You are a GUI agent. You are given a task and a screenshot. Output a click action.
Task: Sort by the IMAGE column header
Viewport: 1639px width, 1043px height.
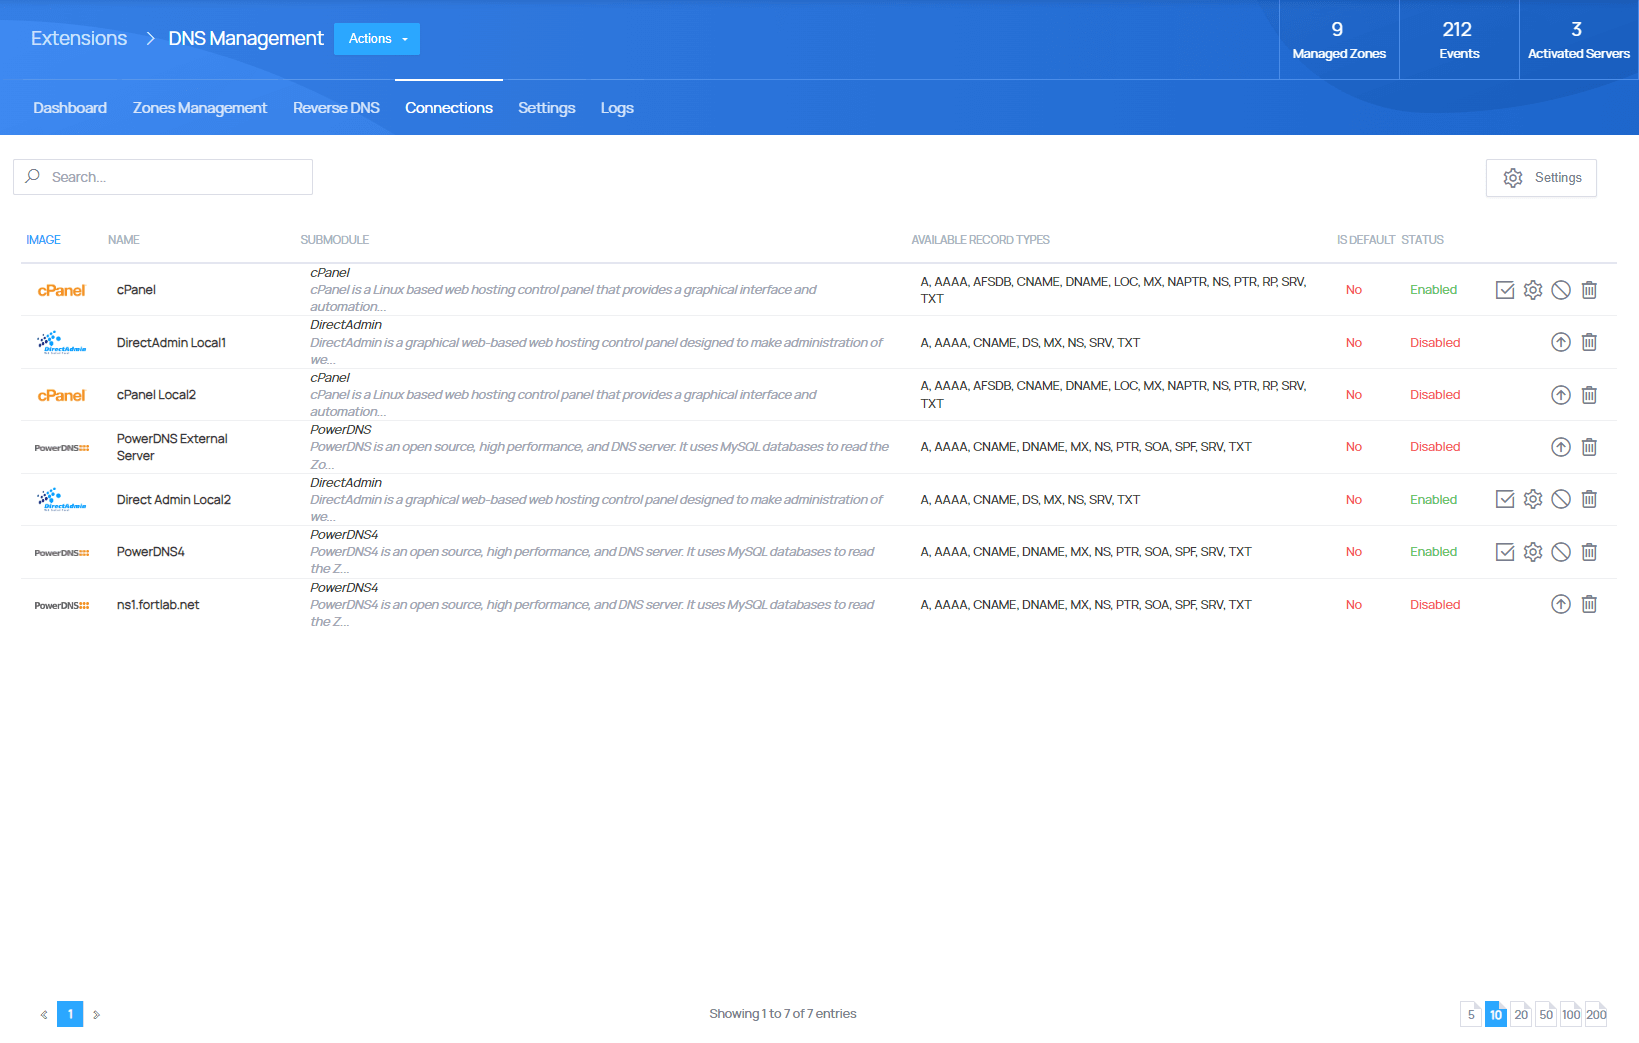[43, 240]
